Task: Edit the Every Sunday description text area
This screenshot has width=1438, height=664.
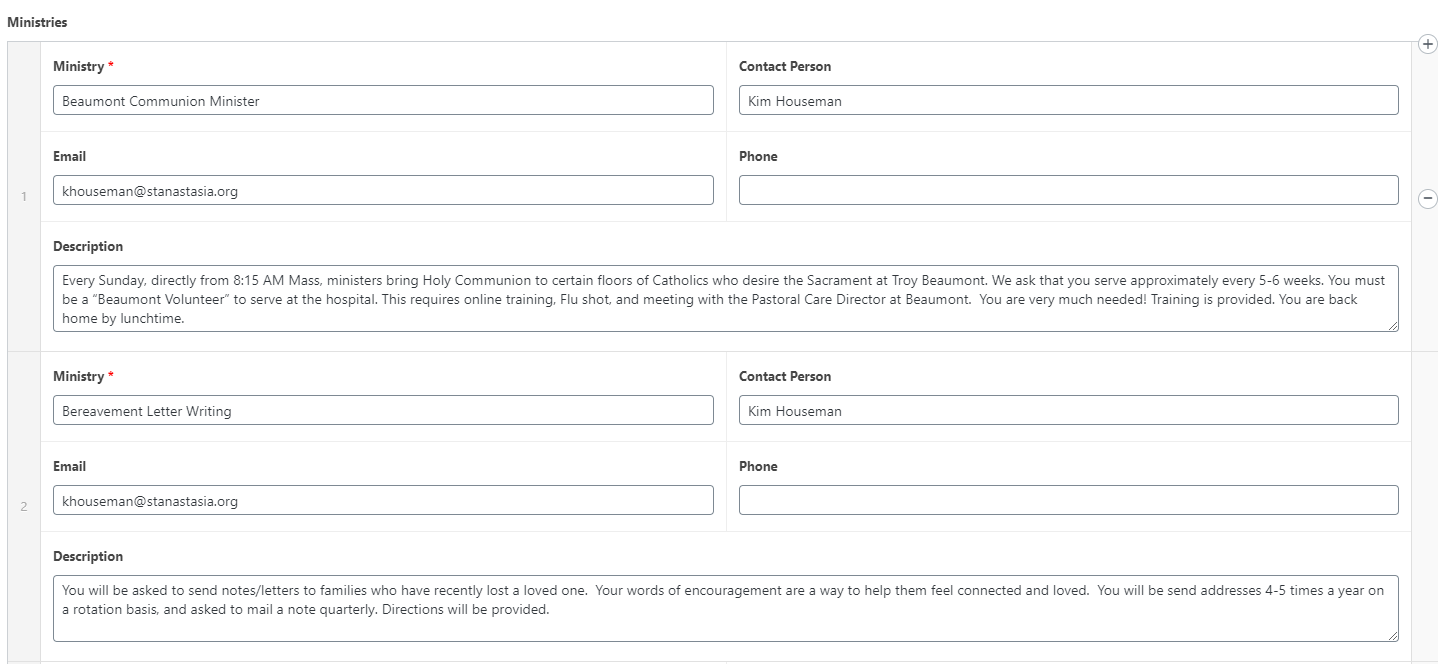Action: pyautogui.click(x=725, y=298)
